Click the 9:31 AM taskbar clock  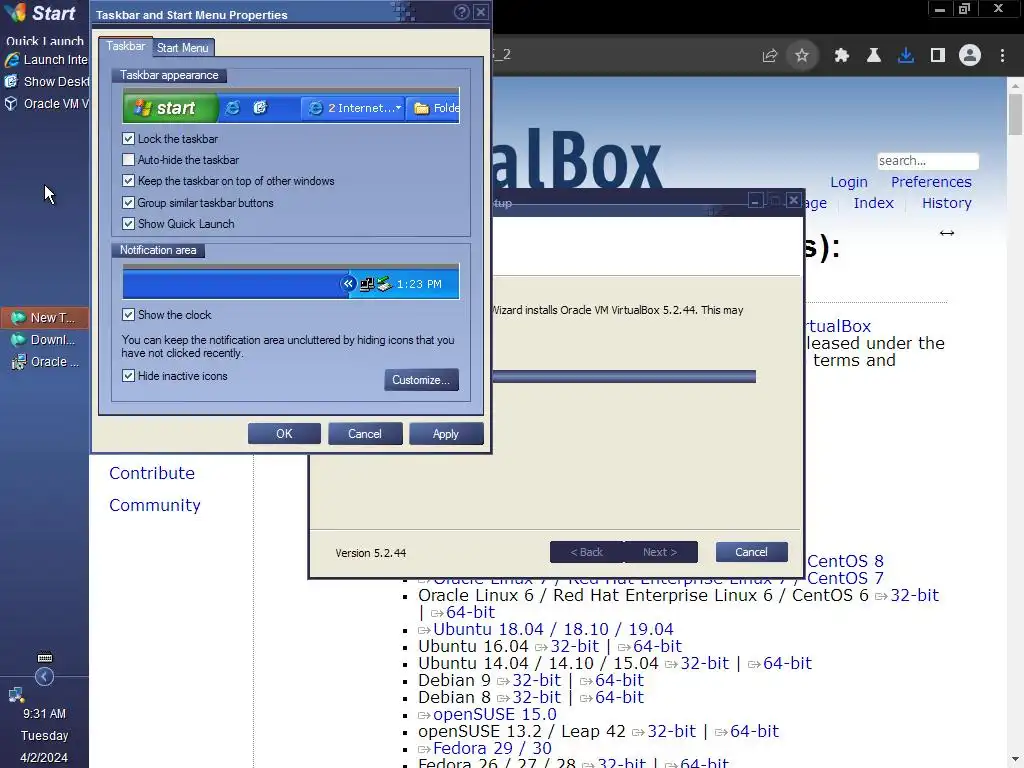pyautogui.click(x=44, y=714)
